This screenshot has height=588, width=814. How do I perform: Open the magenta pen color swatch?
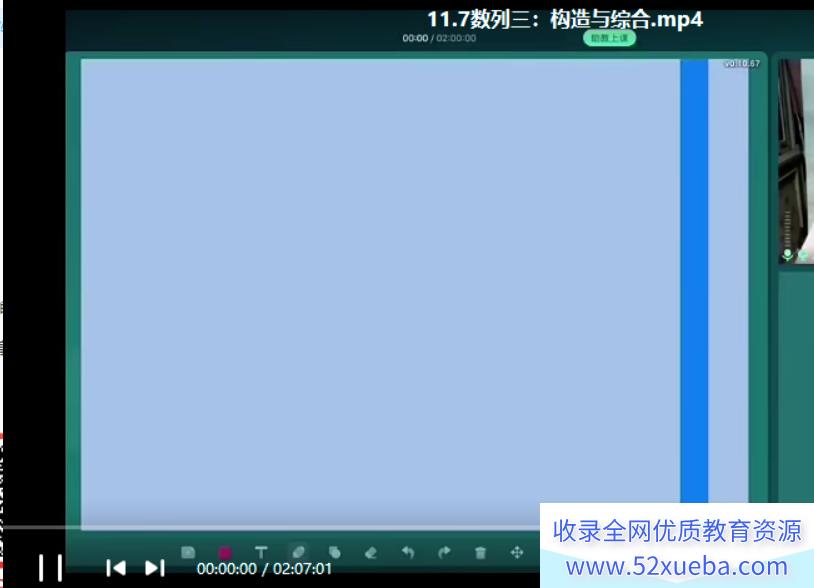tap(225, 553)
